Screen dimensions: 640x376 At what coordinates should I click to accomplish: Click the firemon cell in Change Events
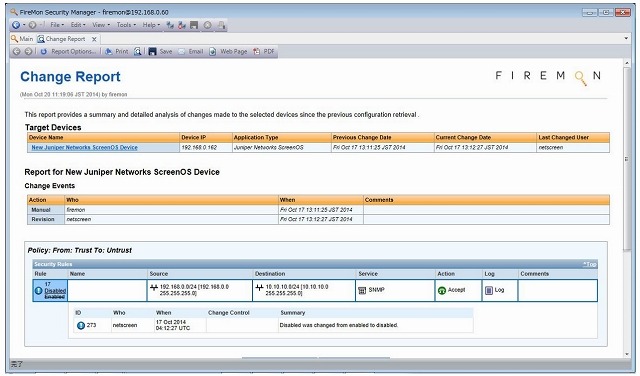(x=171, y=210)
